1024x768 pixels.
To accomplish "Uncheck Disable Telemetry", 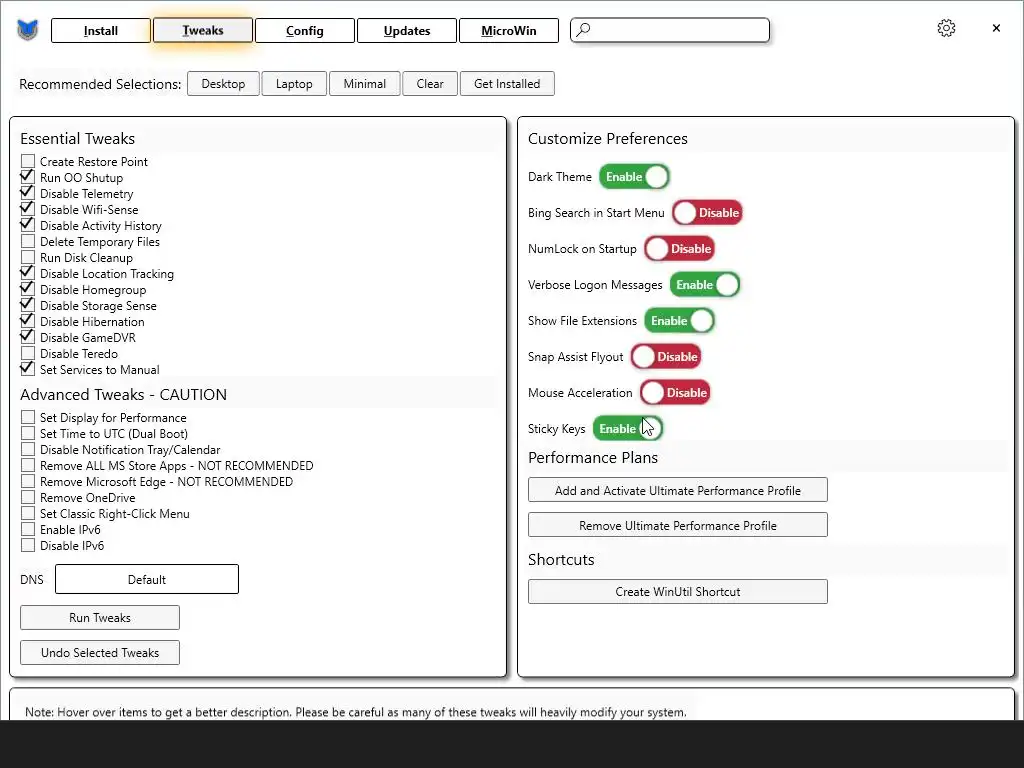I will (27, 193).
